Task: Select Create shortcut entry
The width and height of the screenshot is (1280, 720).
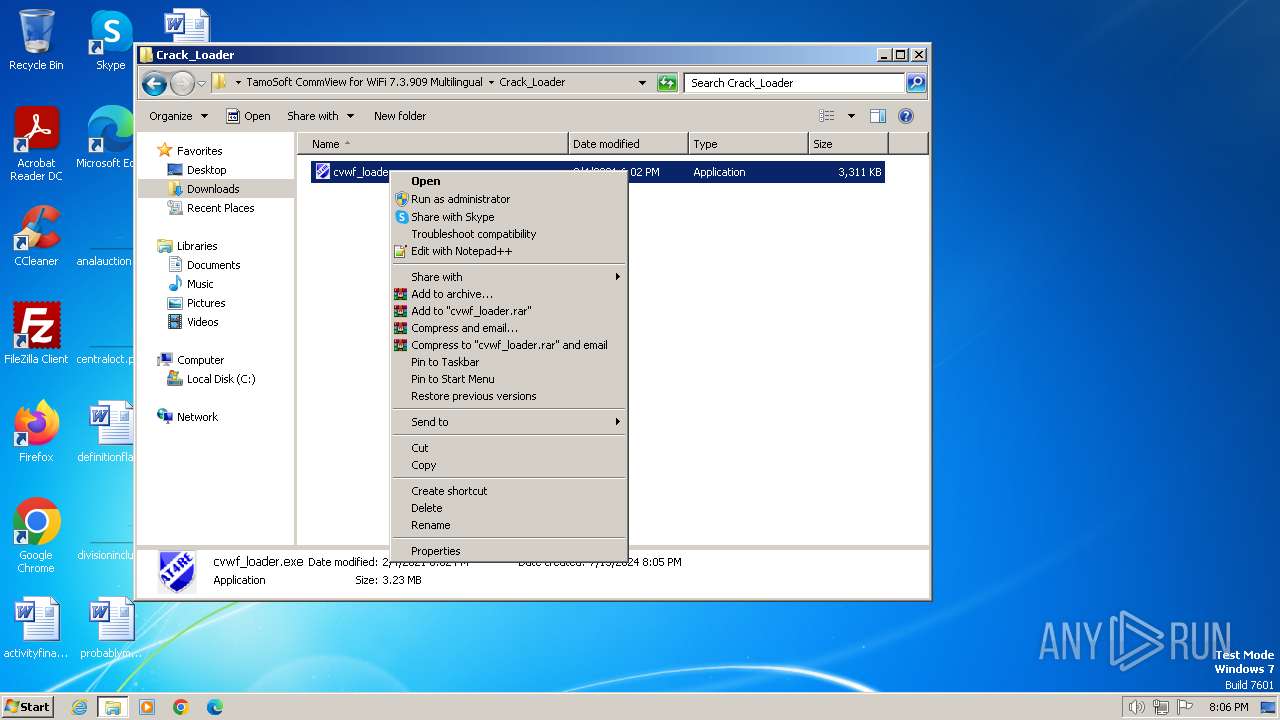Action: 508,491
